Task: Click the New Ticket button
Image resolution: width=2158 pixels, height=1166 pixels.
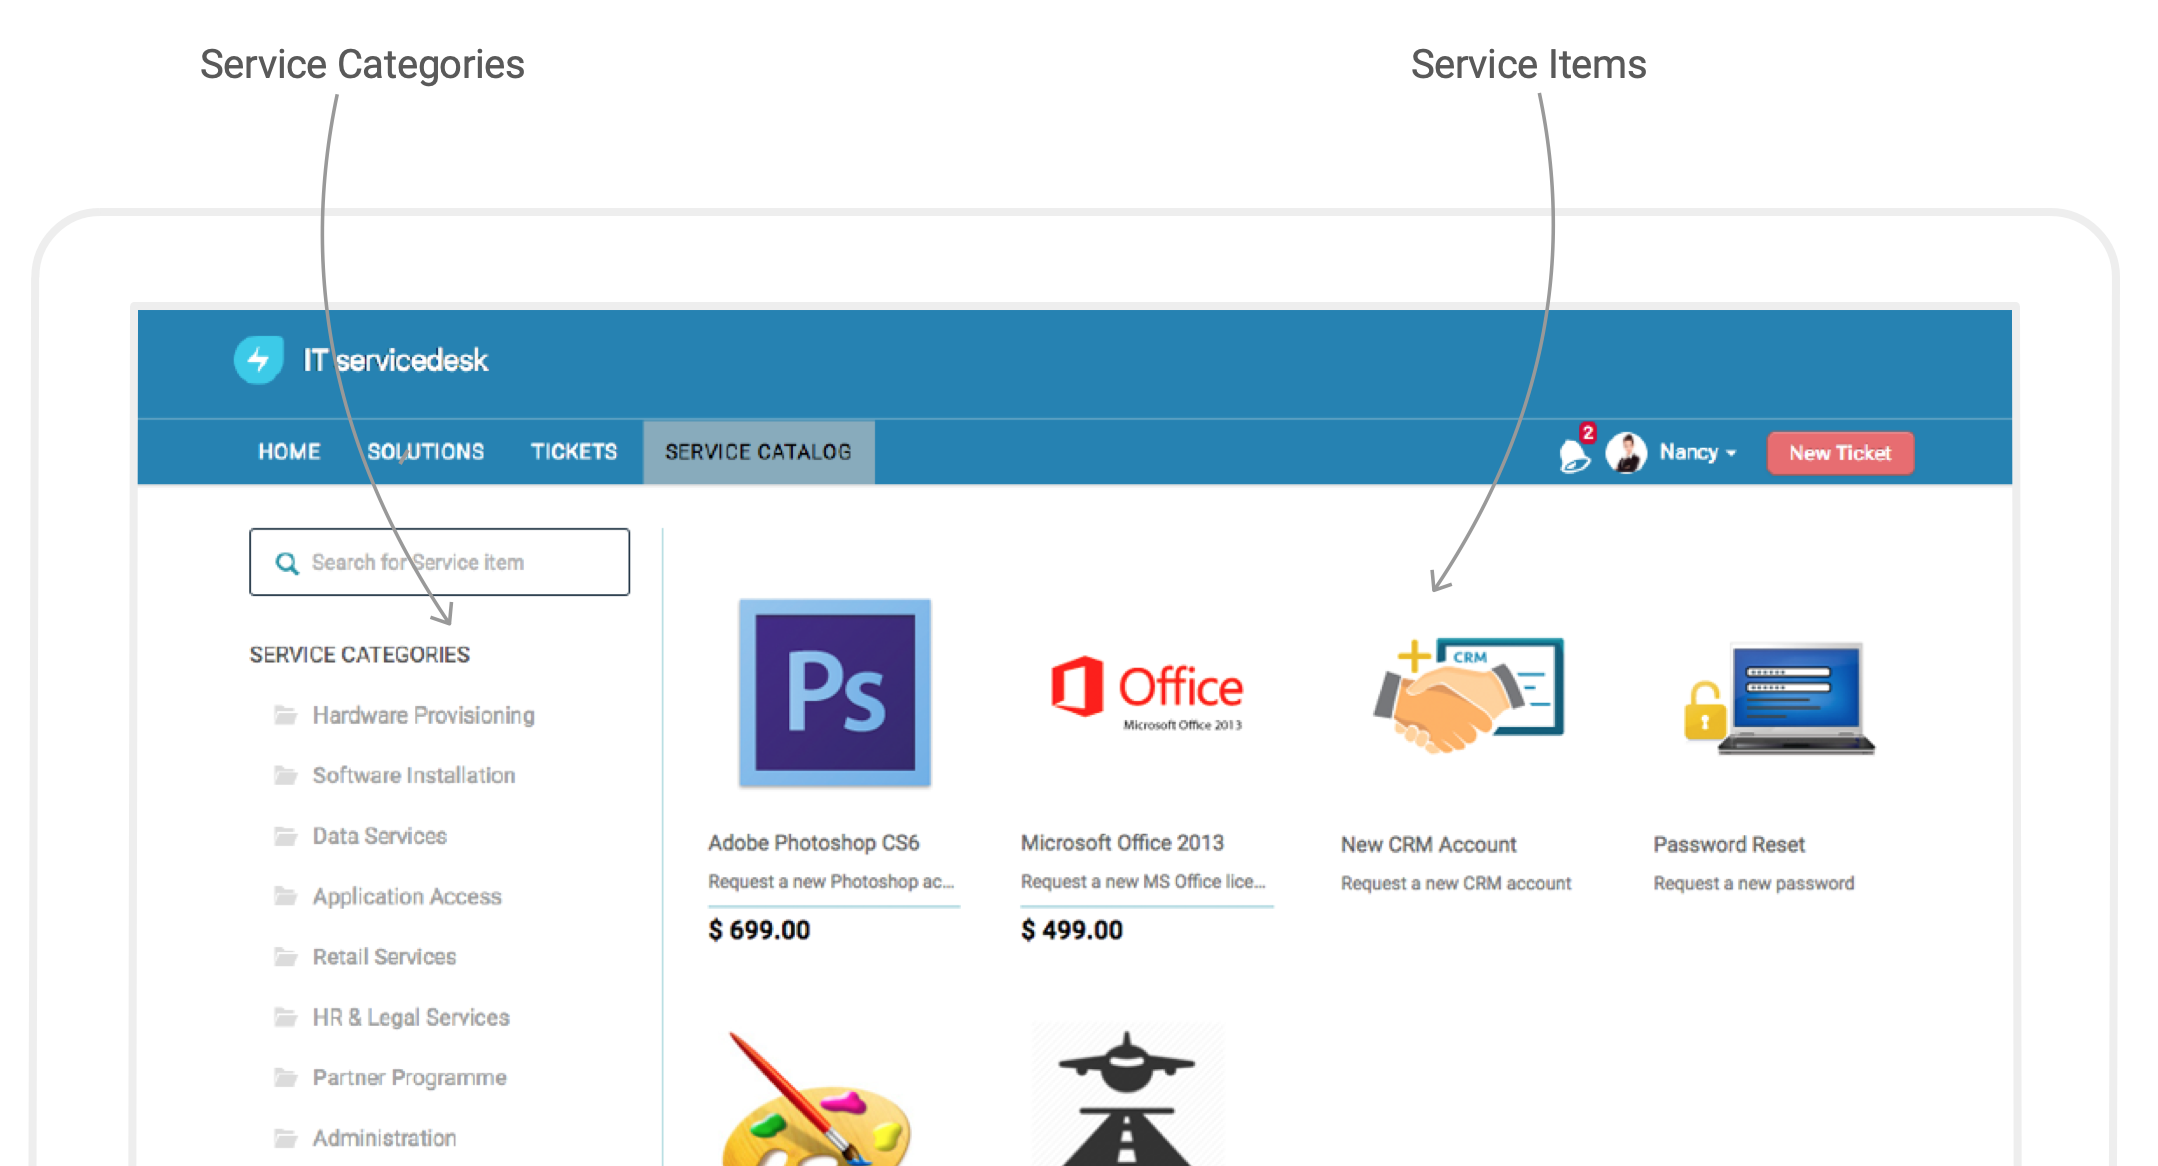Action: click(x=1840, y=453)
